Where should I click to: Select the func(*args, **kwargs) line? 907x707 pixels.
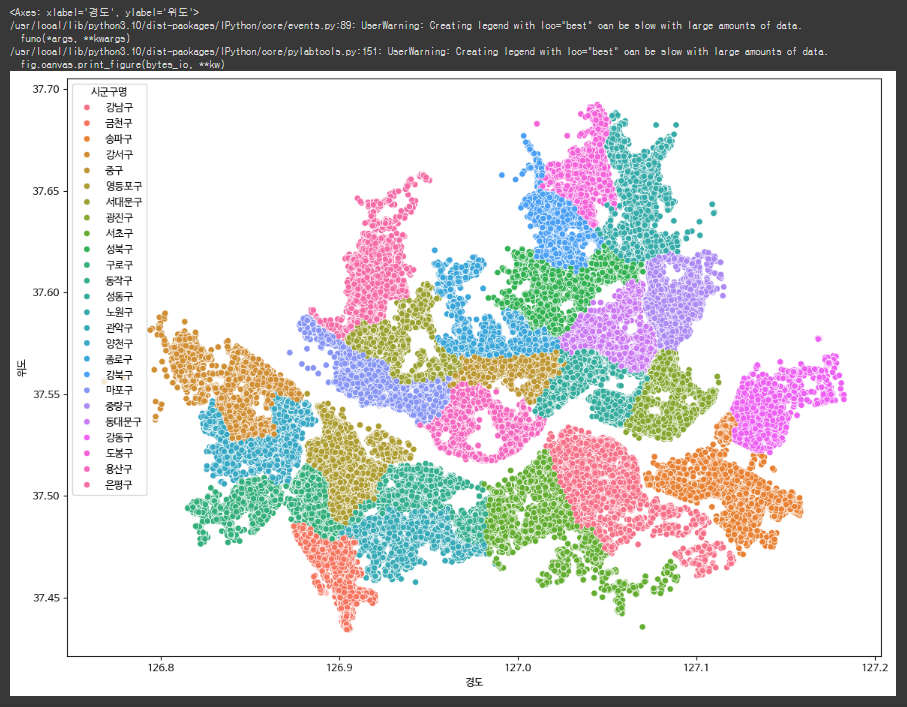pyautogui.click(x=75, y=38)
